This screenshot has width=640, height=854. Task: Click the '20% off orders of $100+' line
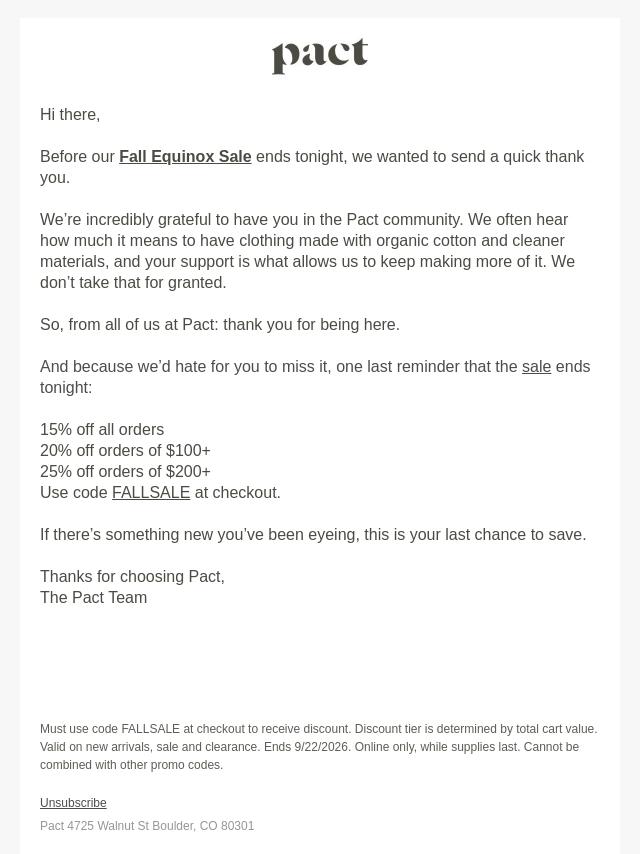[x=125, y=450]
